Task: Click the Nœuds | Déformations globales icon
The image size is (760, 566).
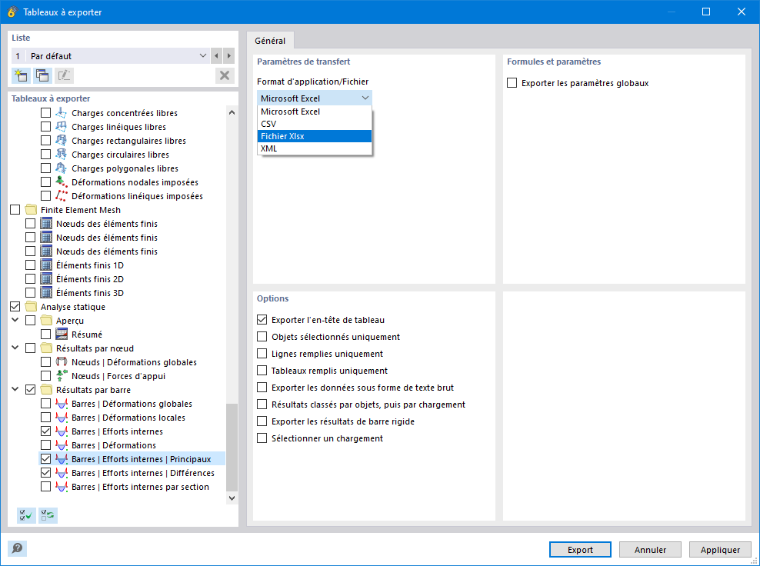Action: tap(61, 362)
